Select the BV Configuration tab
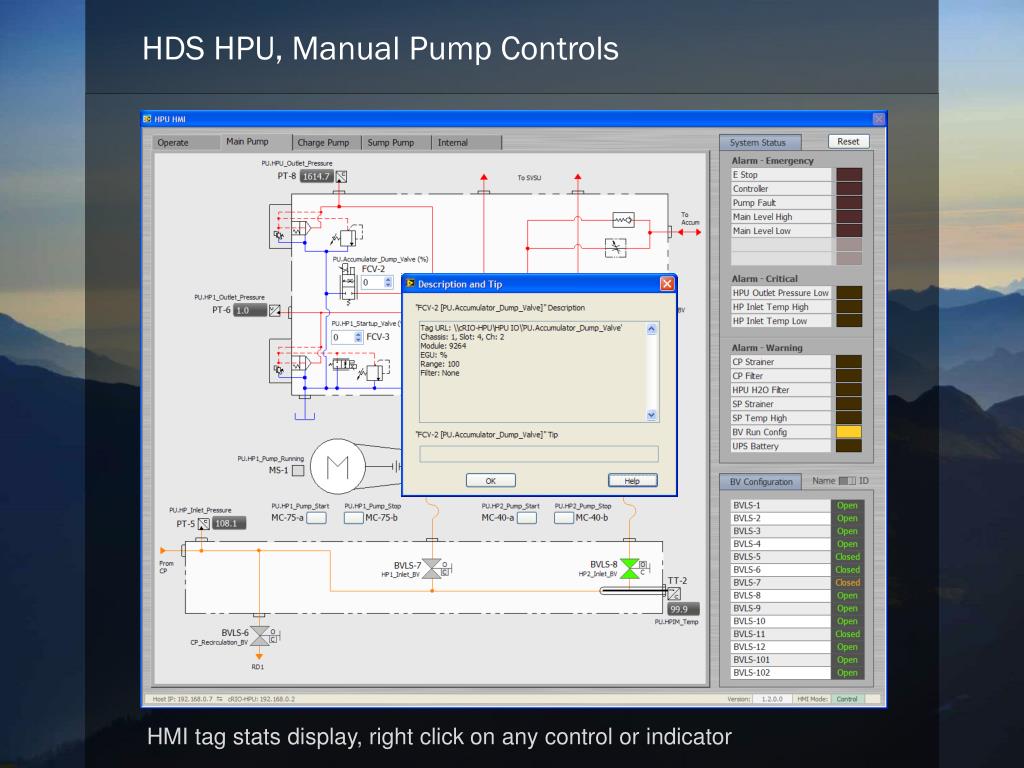 click(x=761, y=481)
